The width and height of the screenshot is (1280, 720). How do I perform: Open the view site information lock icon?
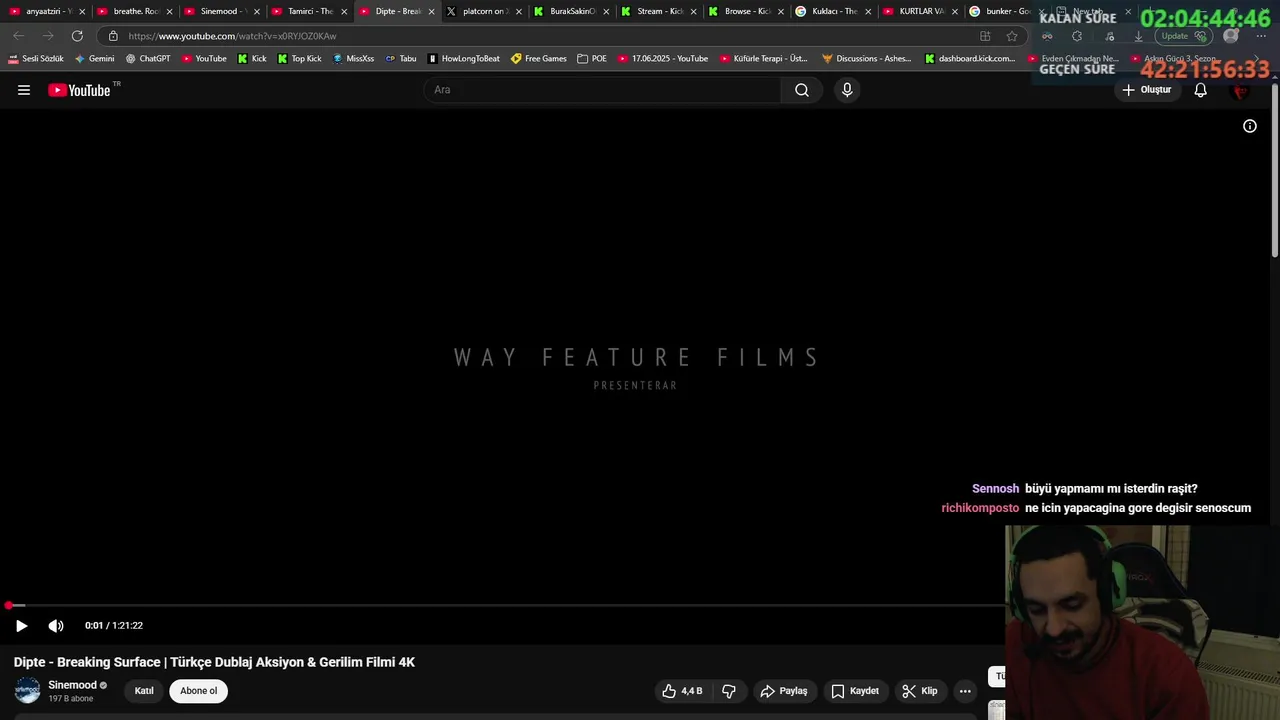pos(113,36)
